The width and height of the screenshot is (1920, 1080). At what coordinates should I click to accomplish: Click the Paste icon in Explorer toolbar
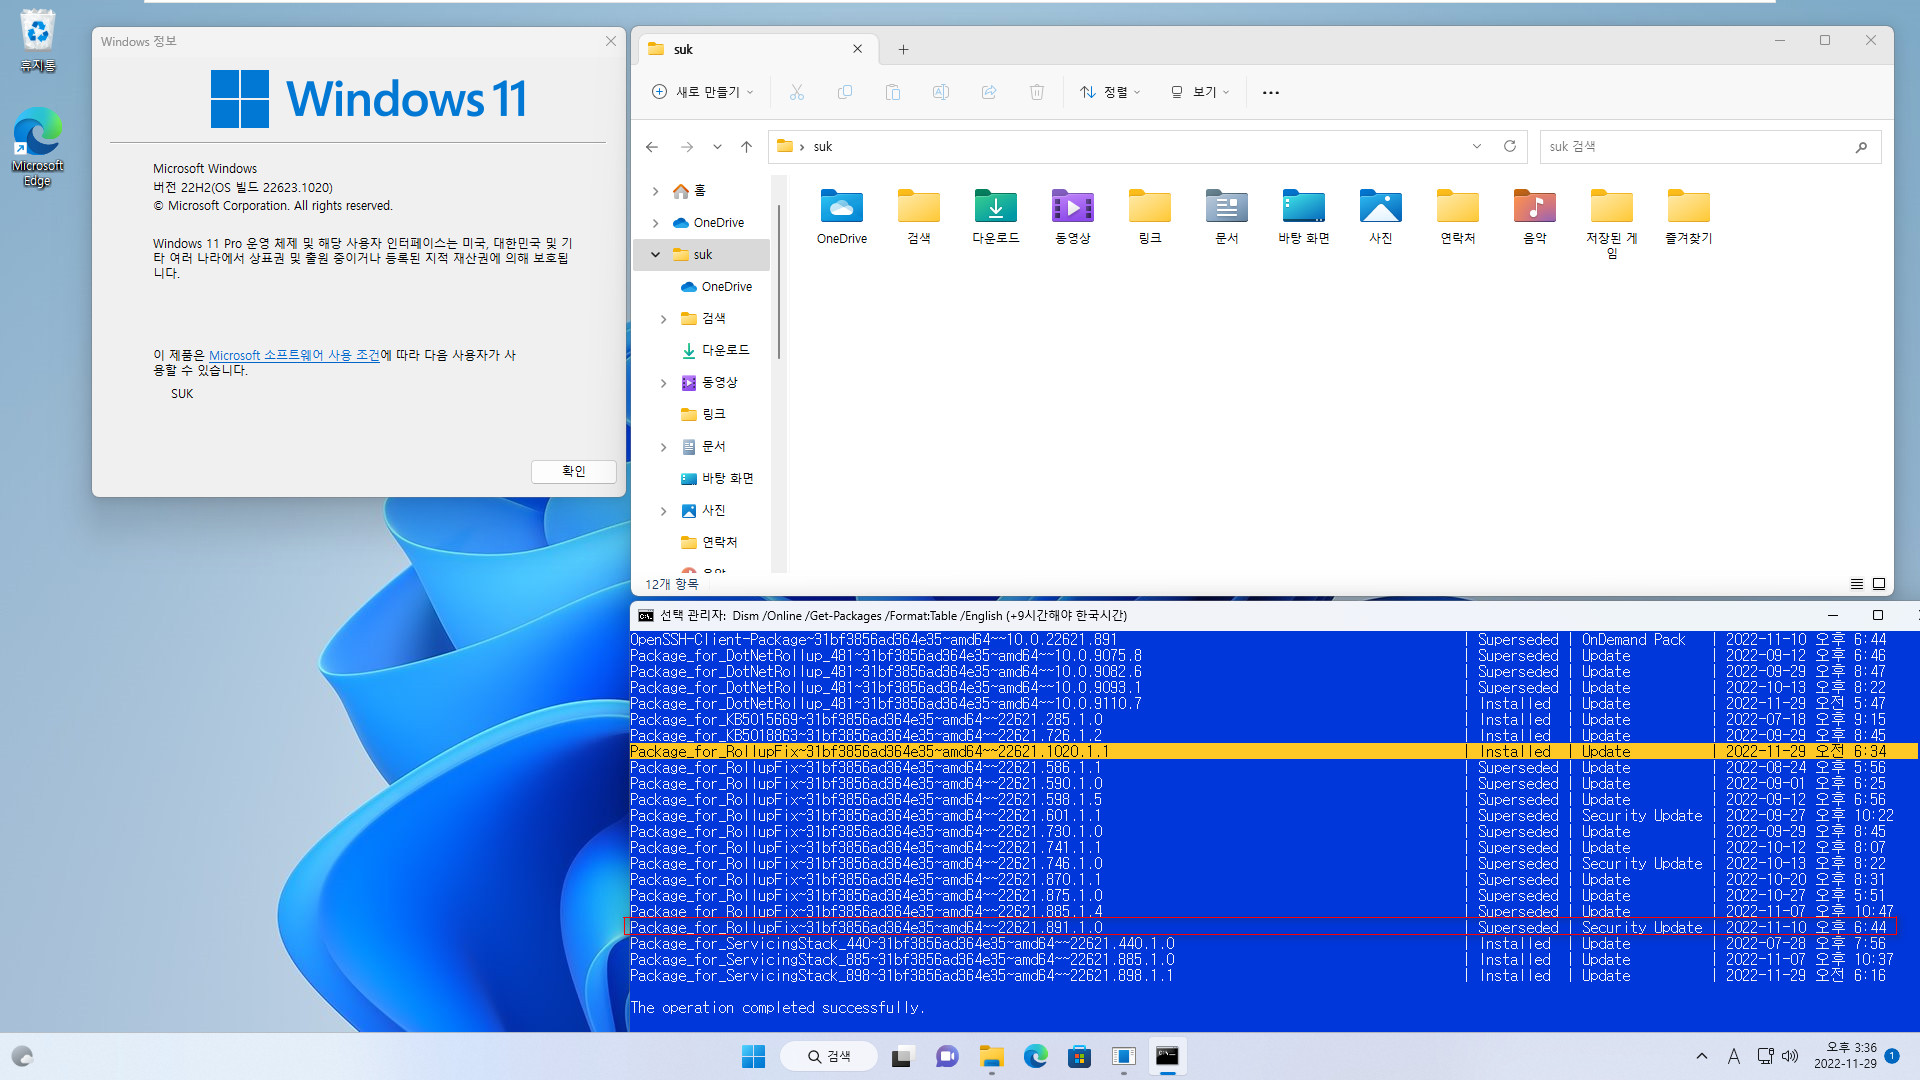tap(892, 92)
